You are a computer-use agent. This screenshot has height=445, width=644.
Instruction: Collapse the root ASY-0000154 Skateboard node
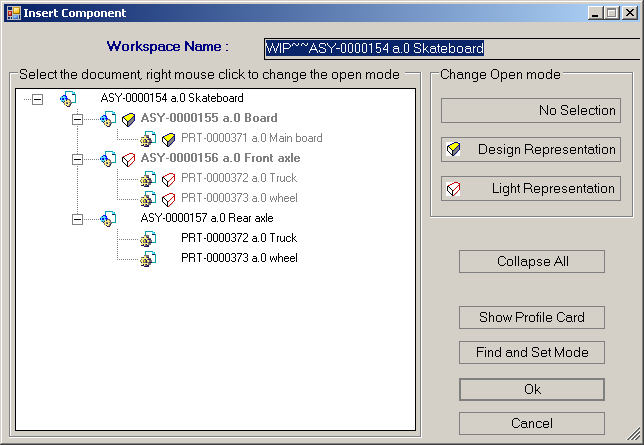[38, 99]
